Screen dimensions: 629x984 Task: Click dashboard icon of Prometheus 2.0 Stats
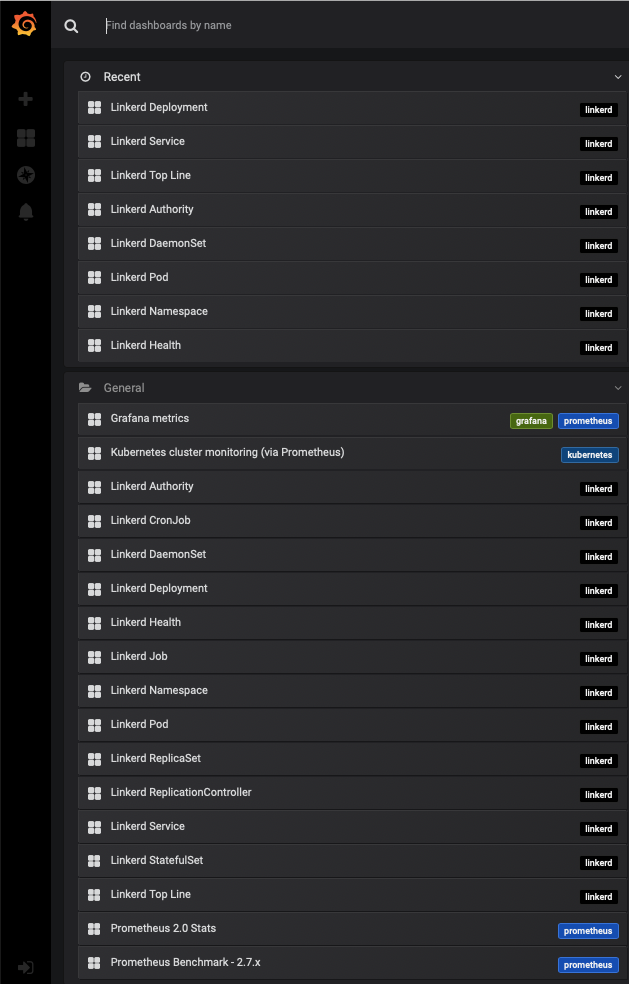(94, 929)
